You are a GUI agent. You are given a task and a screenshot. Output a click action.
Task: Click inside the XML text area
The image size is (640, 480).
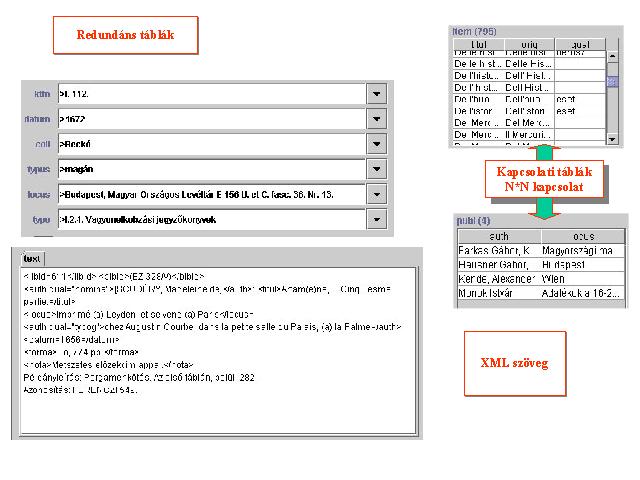[218, 351]
